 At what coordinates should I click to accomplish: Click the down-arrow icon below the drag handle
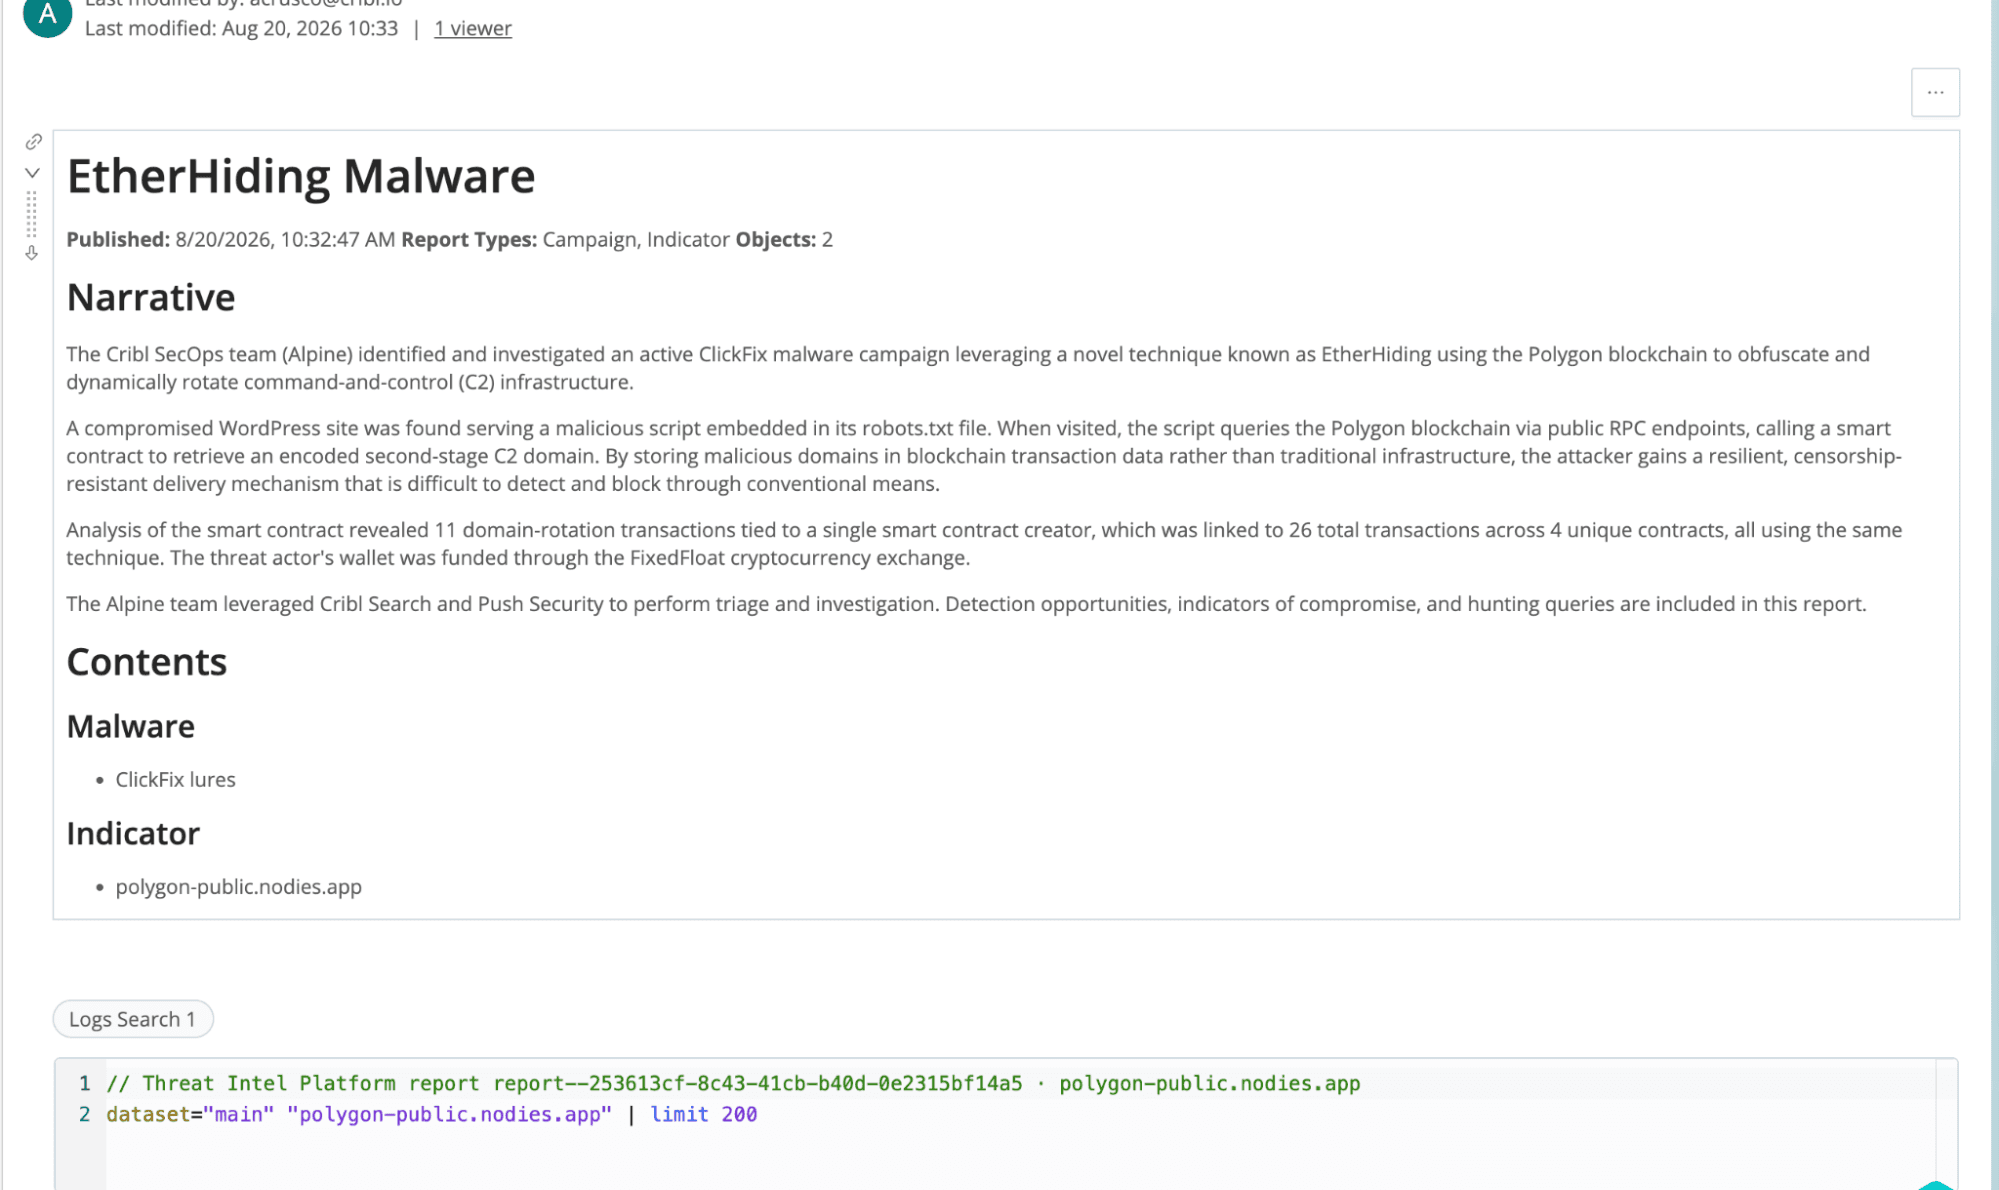point(32,253)
